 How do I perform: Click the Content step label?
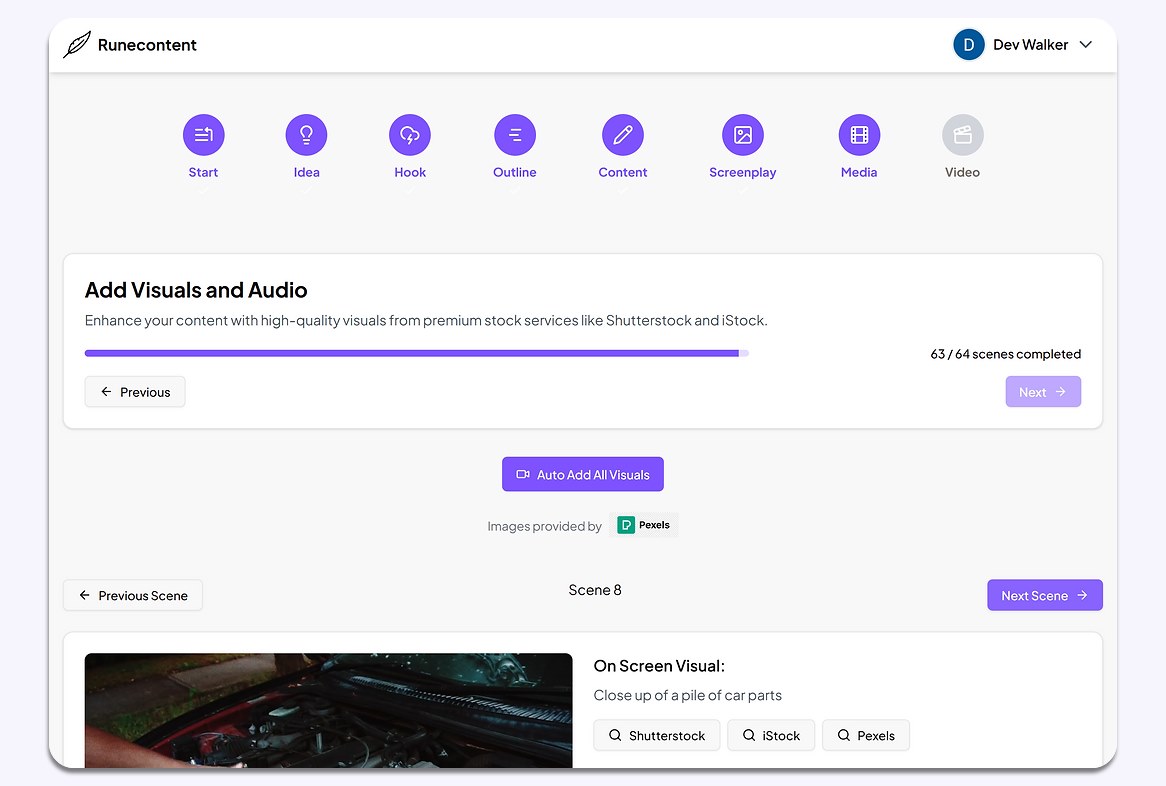622,173
